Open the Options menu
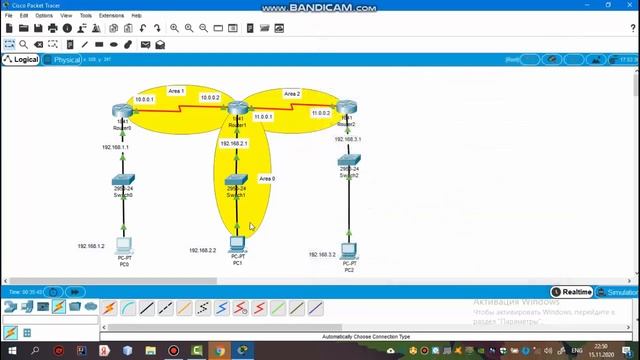Screen dimensions: 640x360 44,16
